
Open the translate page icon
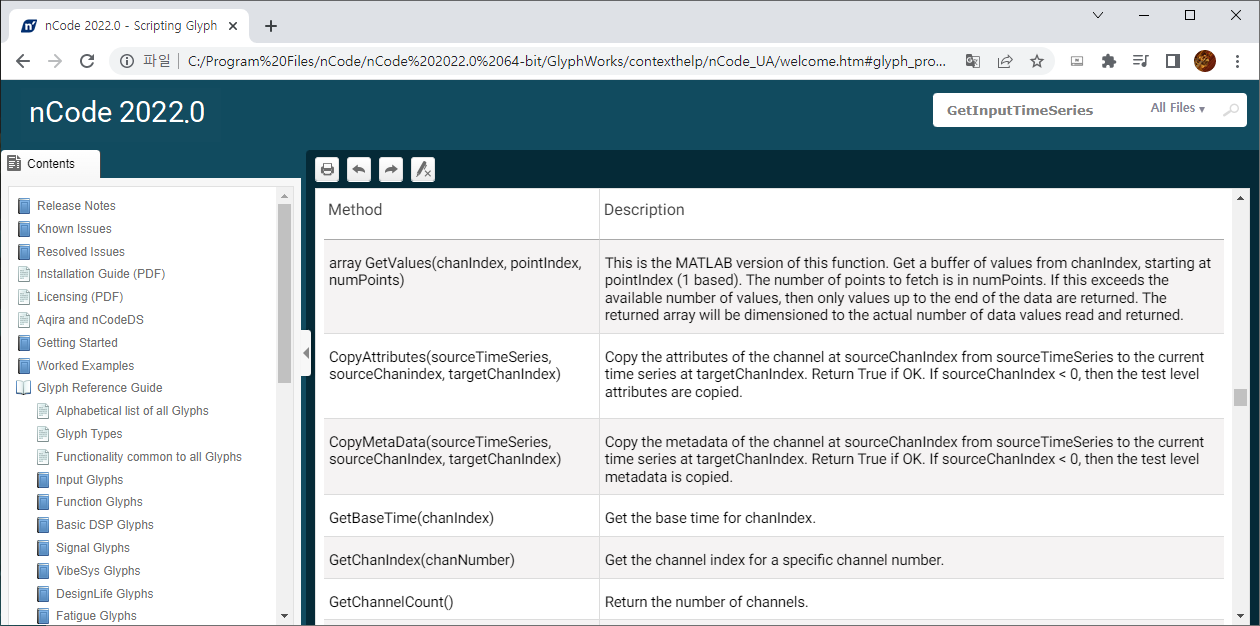[972, 61]
